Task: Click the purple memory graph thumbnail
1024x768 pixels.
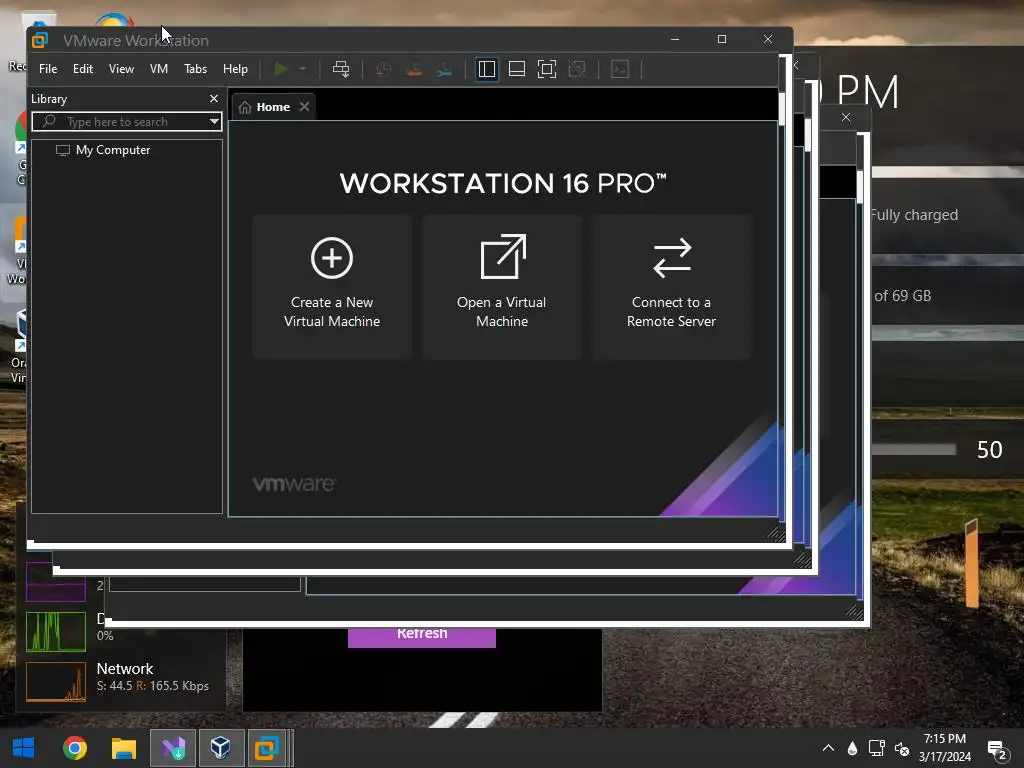Action: point(56,581)
